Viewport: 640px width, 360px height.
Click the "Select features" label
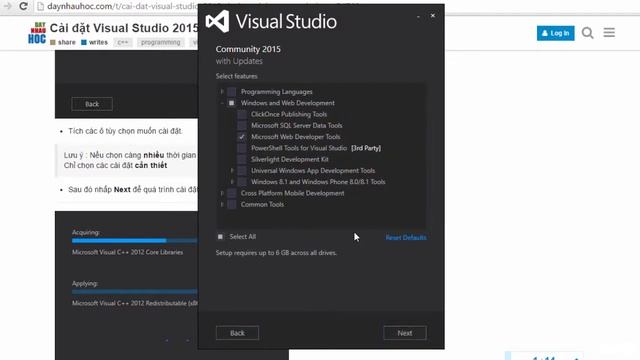pos(236,76)
